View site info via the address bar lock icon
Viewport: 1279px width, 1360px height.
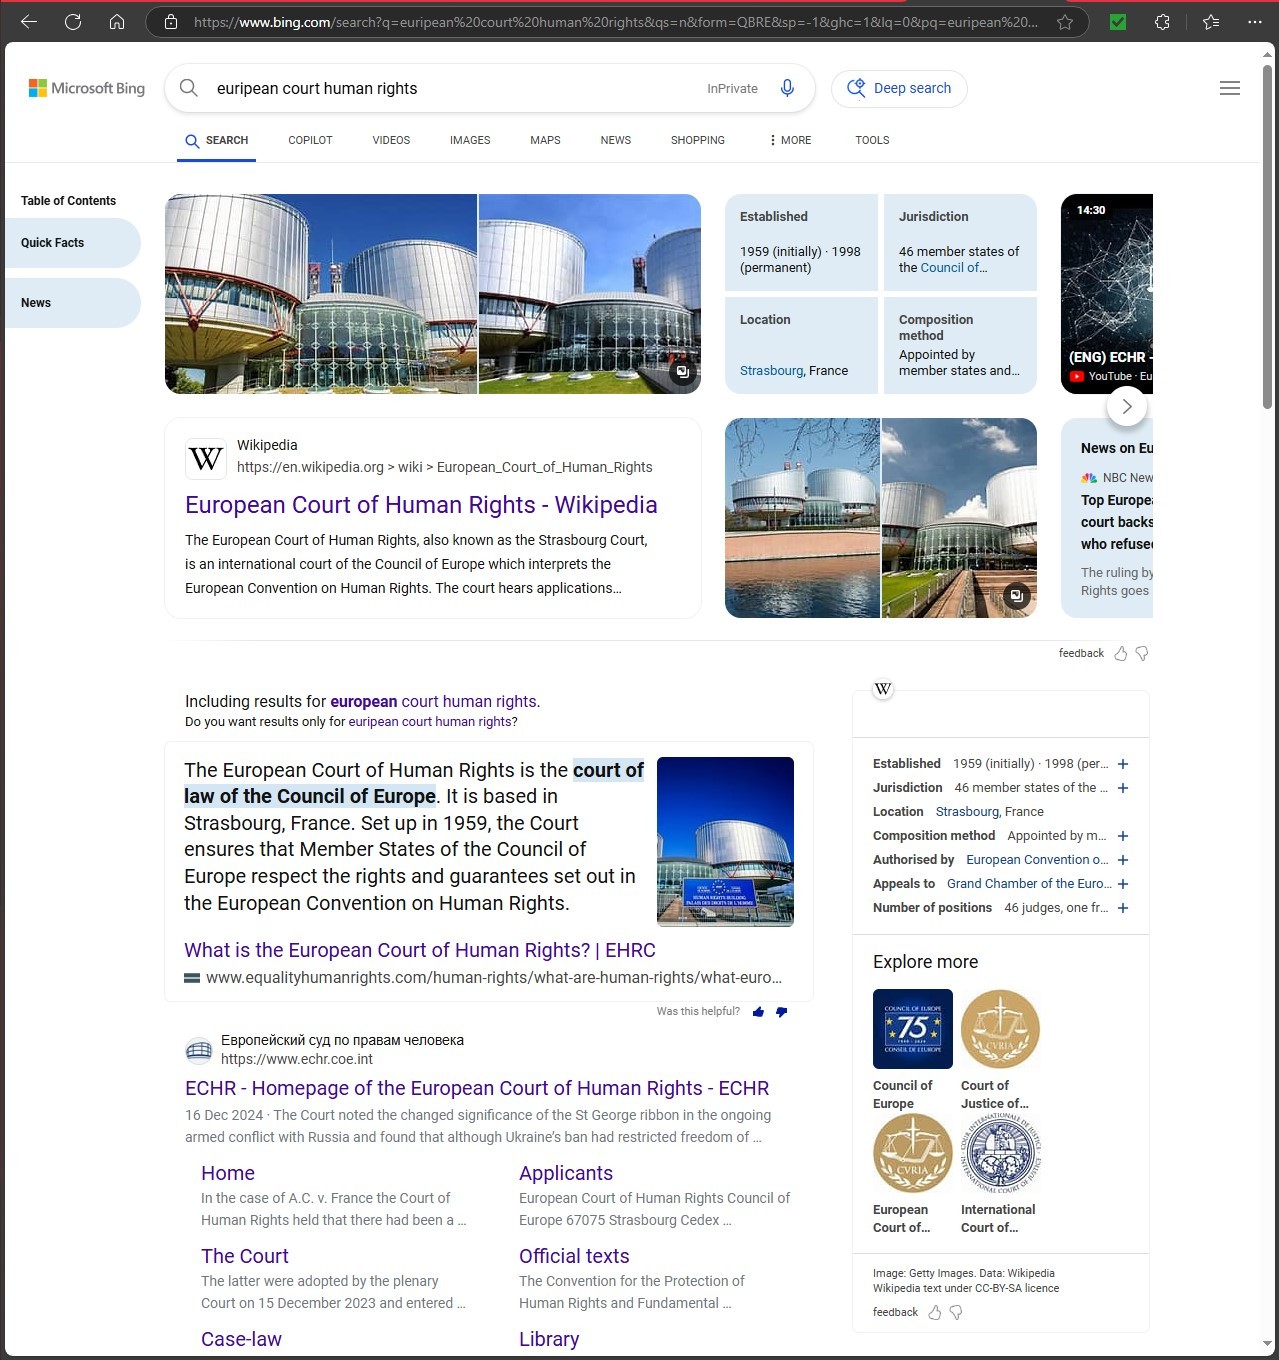171,21
